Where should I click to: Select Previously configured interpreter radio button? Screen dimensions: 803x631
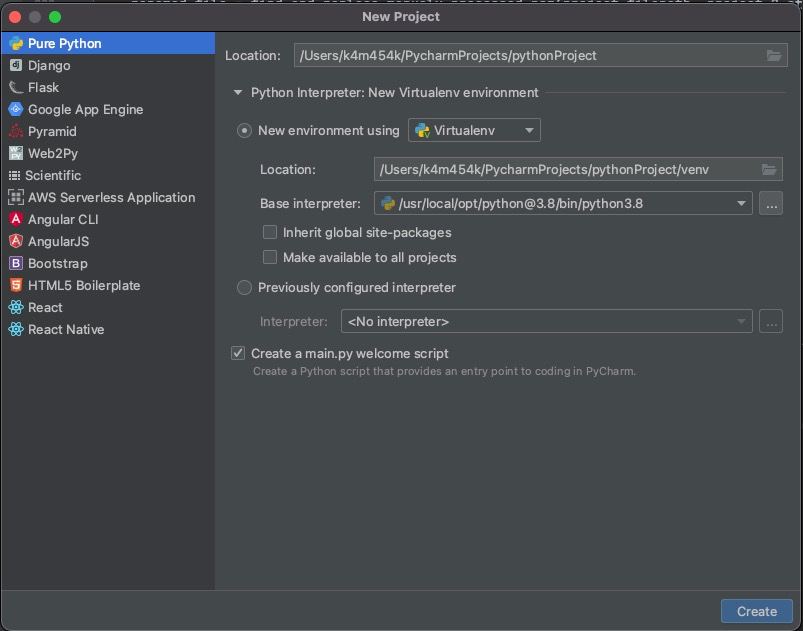click(x=244, y=288)
